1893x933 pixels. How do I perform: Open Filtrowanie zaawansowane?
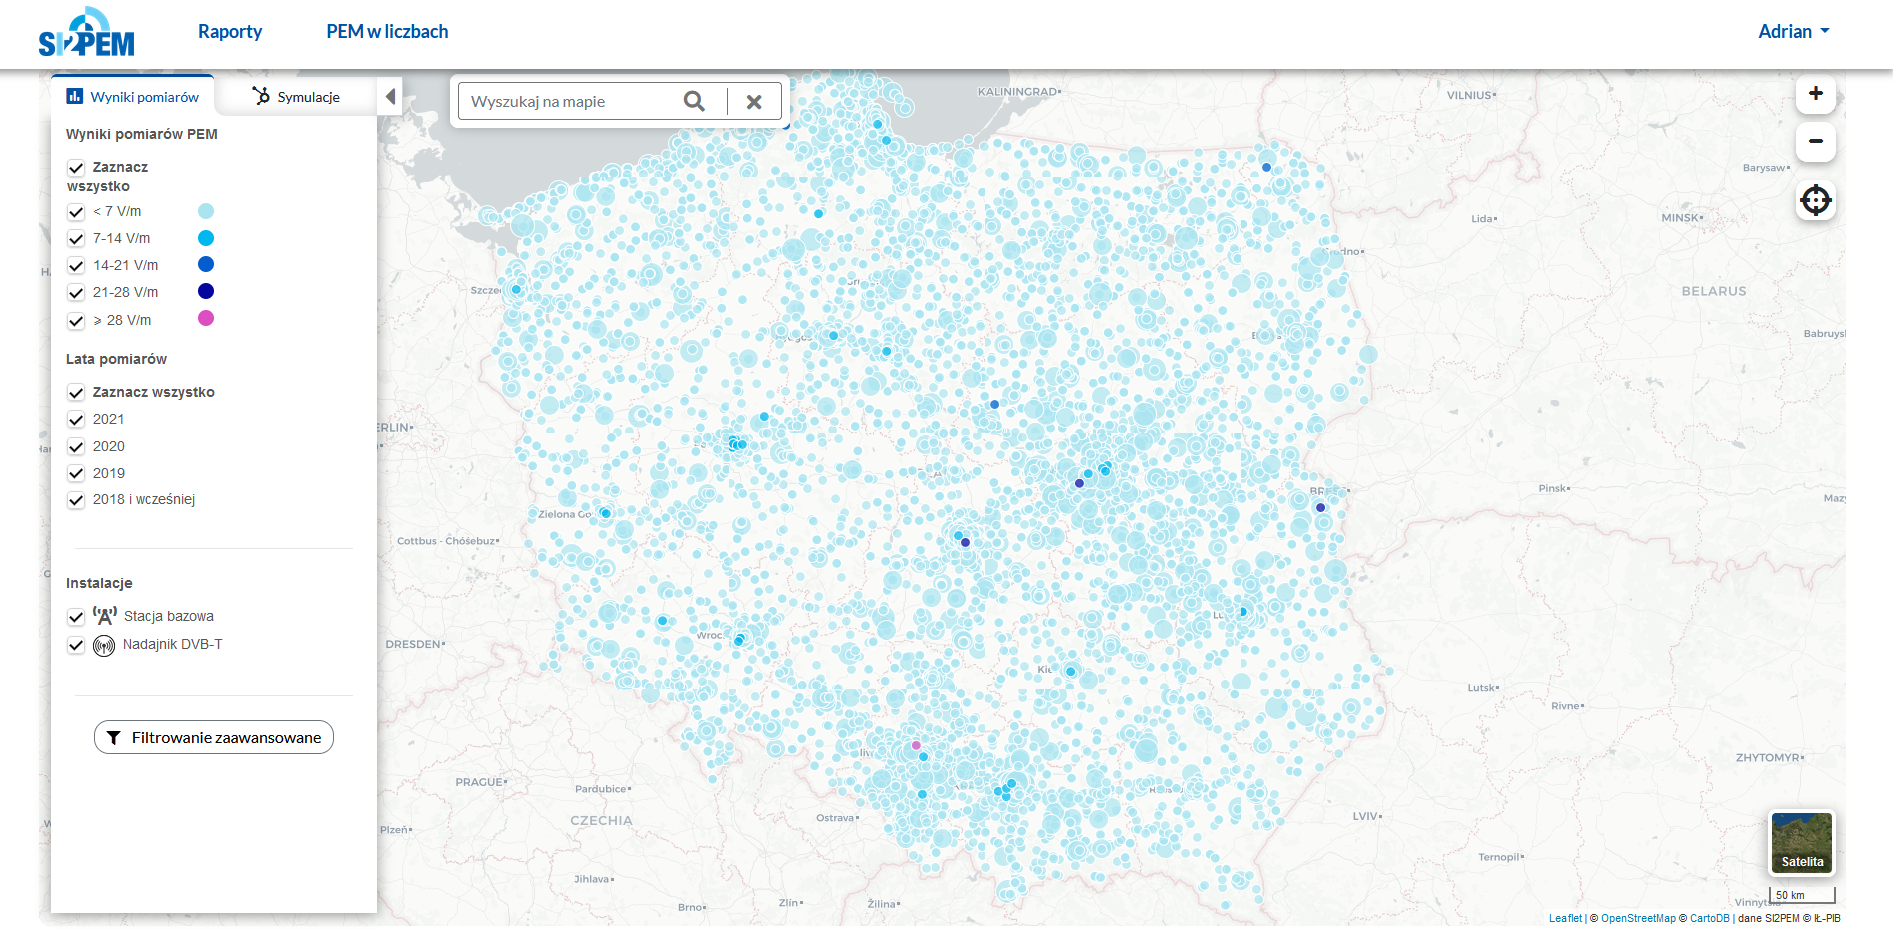click(x=213, y=737)
